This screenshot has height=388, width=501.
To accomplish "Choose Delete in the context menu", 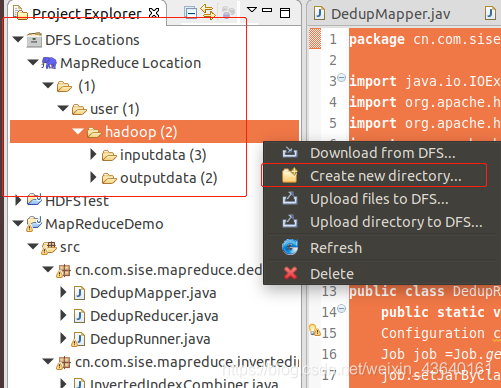I will tap(332, 274).
